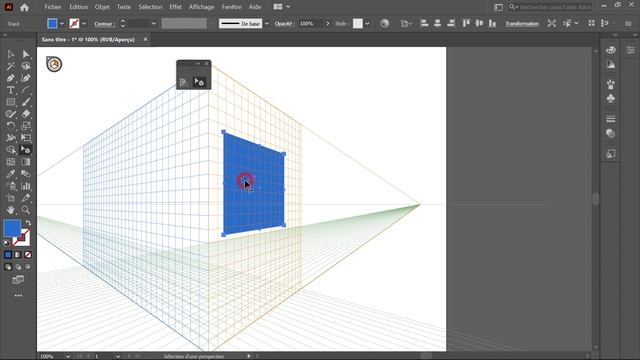
Task: Select the Free Transform tool
Action: [26, 138]
